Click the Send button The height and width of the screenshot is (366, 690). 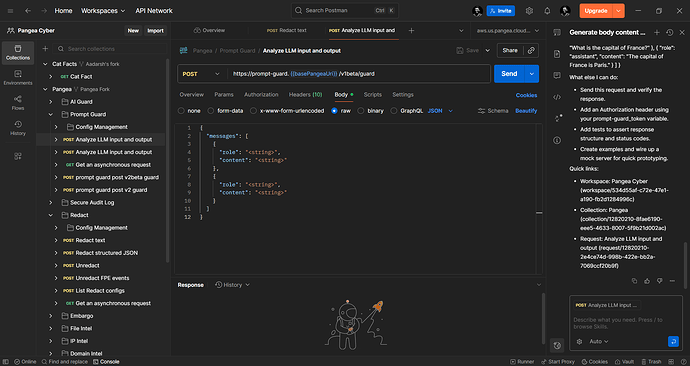509,74
